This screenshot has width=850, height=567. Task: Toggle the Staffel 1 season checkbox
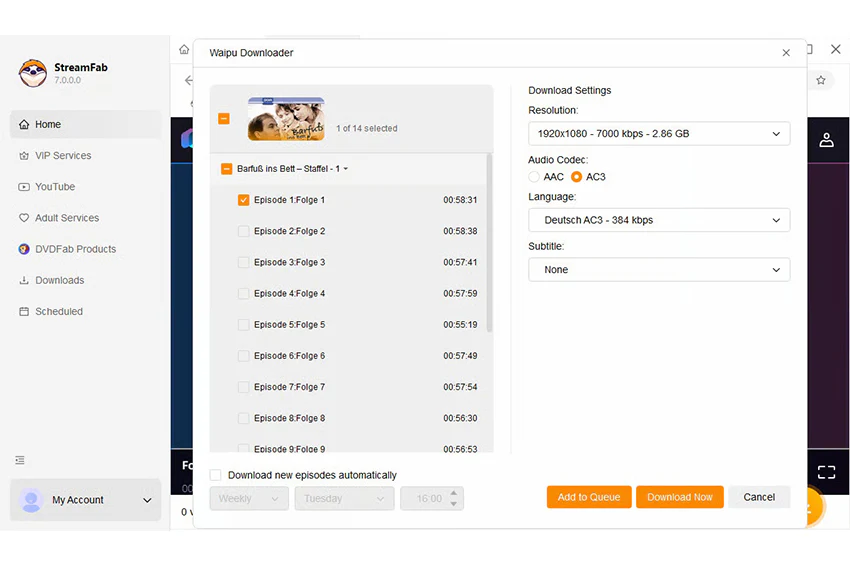coord(227,169)
